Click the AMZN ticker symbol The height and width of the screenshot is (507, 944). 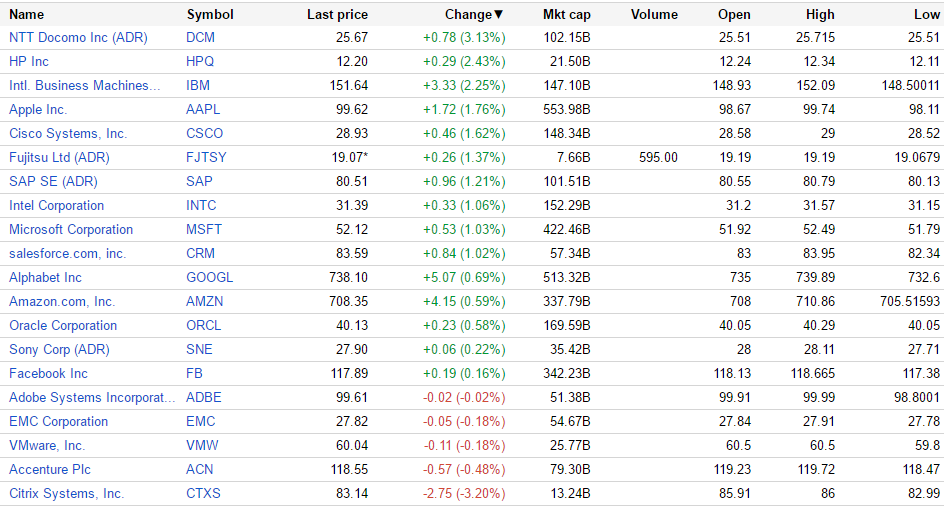(204, 301)
